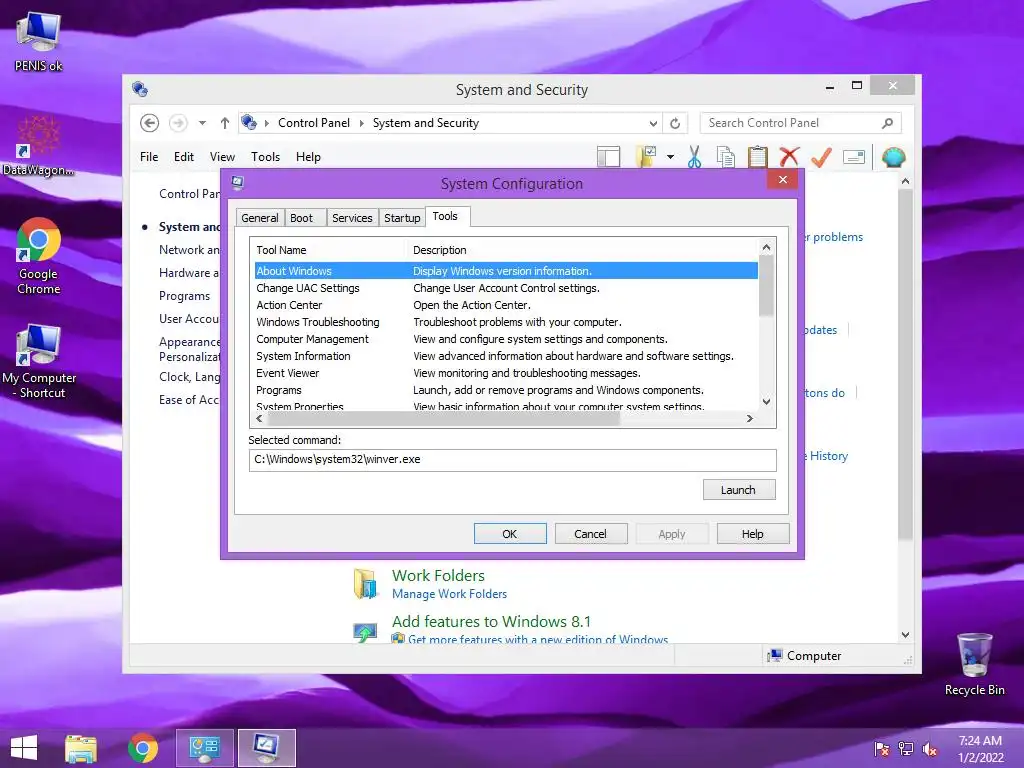The image size is (1024, 768).
Task: Select the System Information row
Action: point(506,355)
